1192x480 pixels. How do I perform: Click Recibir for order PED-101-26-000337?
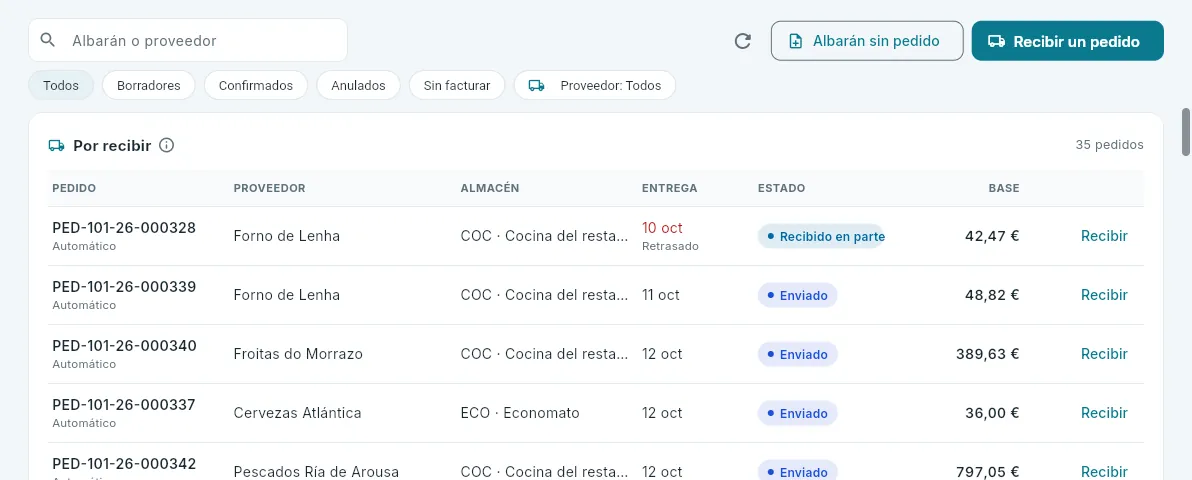coord(1104,413)
